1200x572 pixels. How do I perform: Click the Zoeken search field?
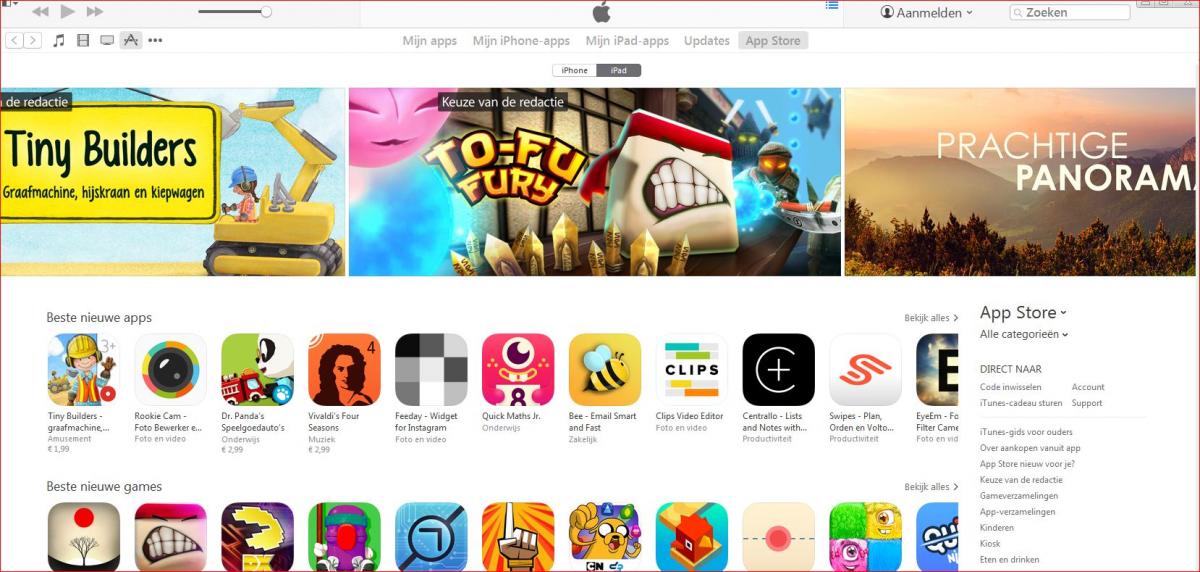[1070, 12]
